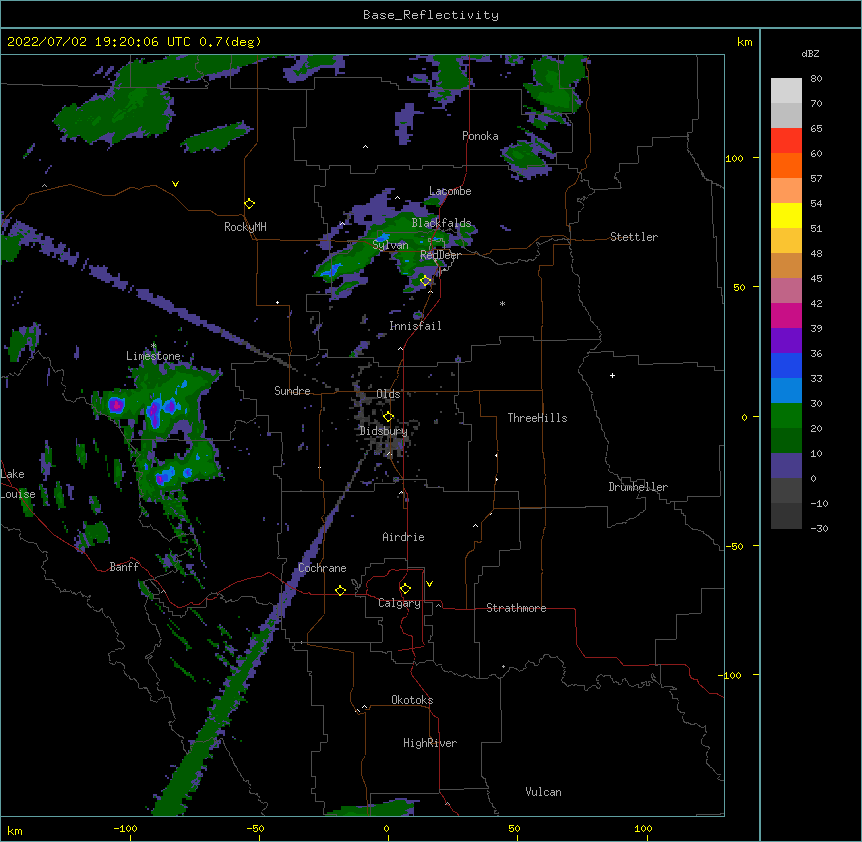Click the ThreeHills city label
Viewport: 862px width, 842px height.
537,418
